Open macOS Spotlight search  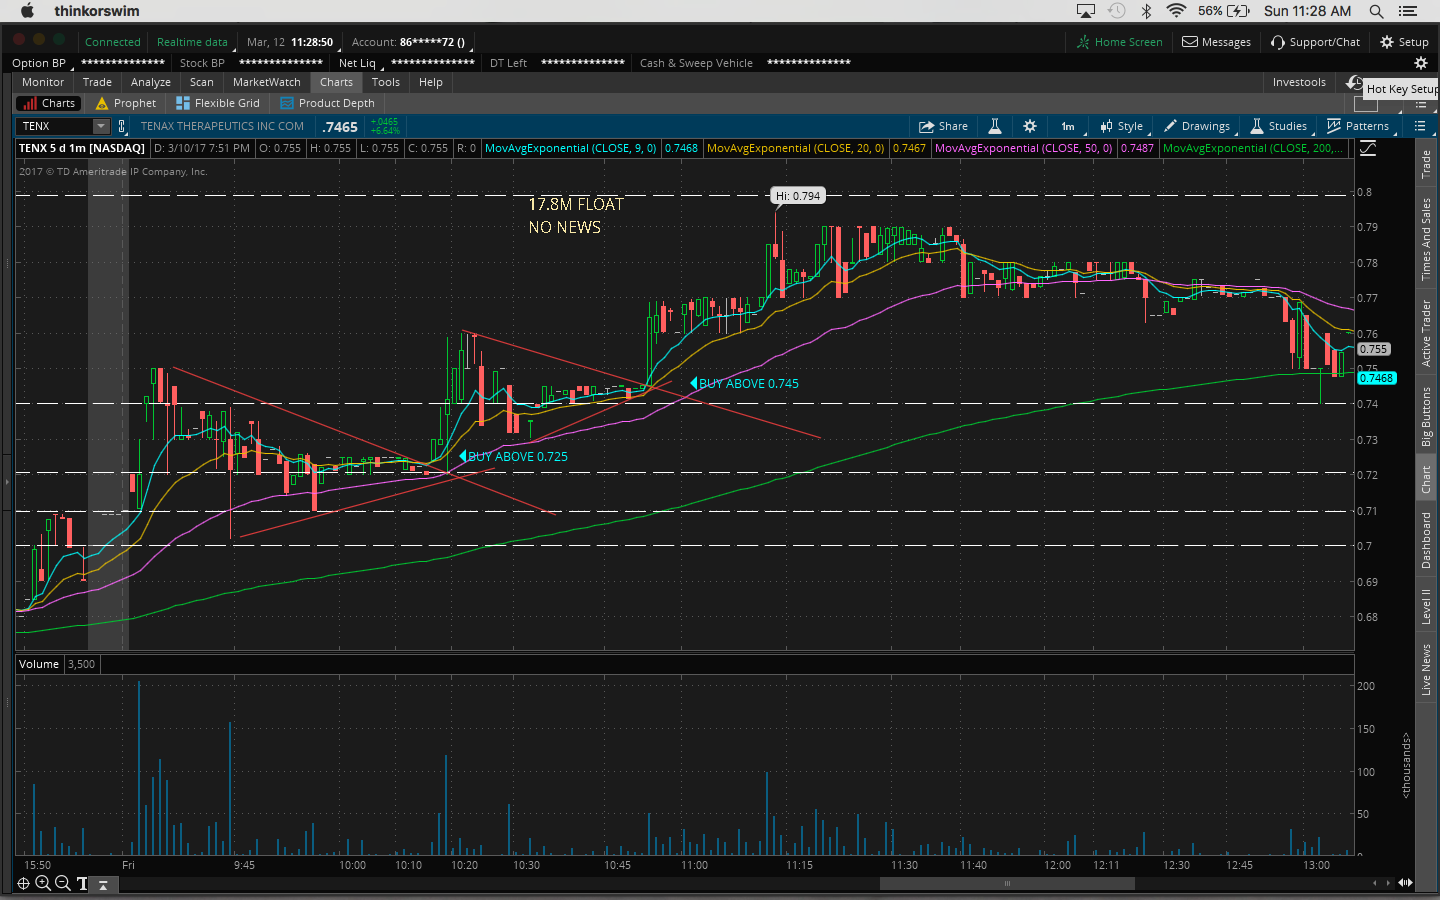[x=1376, y=11]
